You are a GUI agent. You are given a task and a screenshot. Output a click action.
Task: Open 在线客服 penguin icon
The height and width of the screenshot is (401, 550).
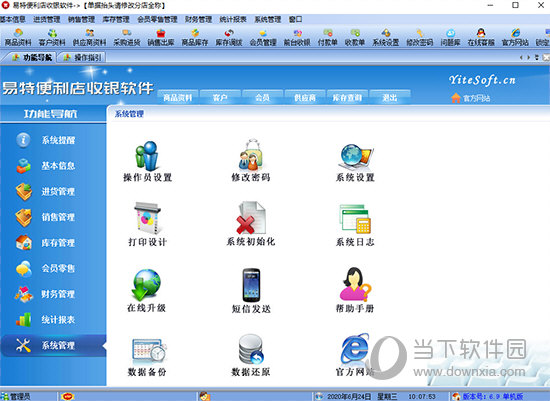(481, 38)
